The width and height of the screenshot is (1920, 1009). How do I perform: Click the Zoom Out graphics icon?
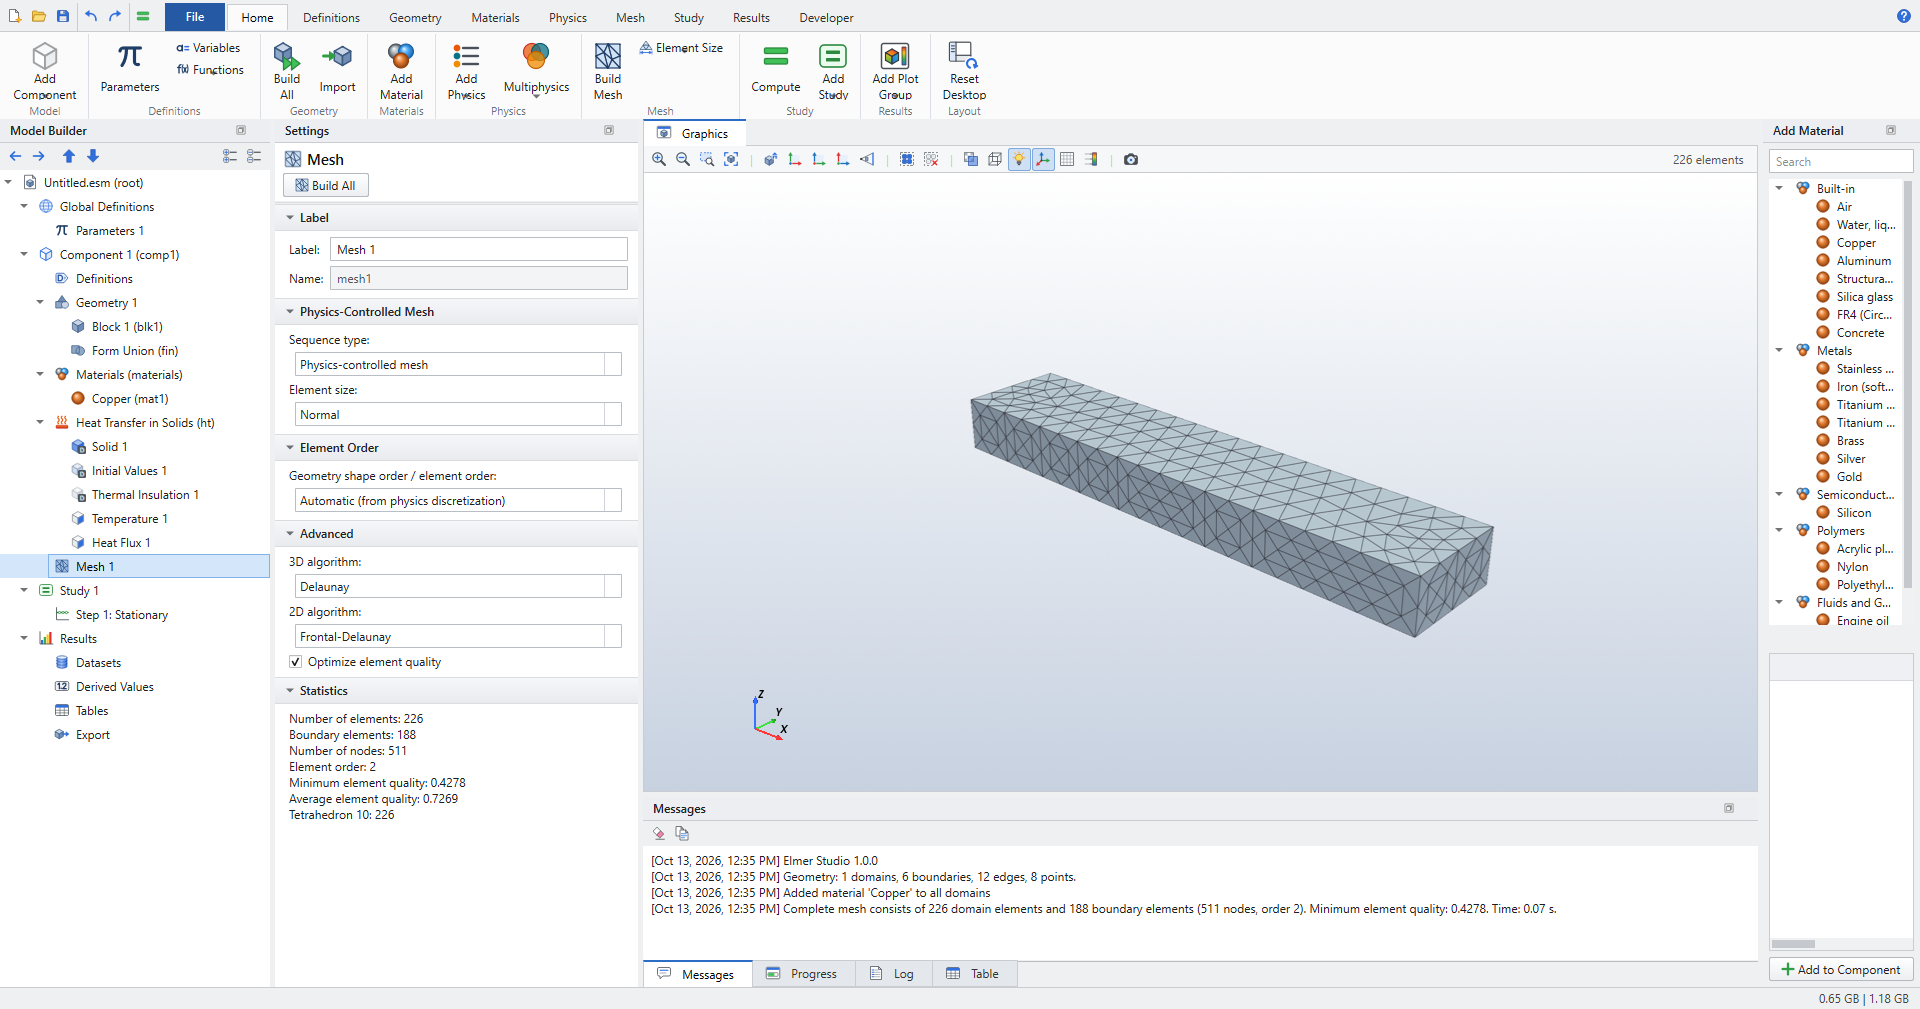[683, 159]
